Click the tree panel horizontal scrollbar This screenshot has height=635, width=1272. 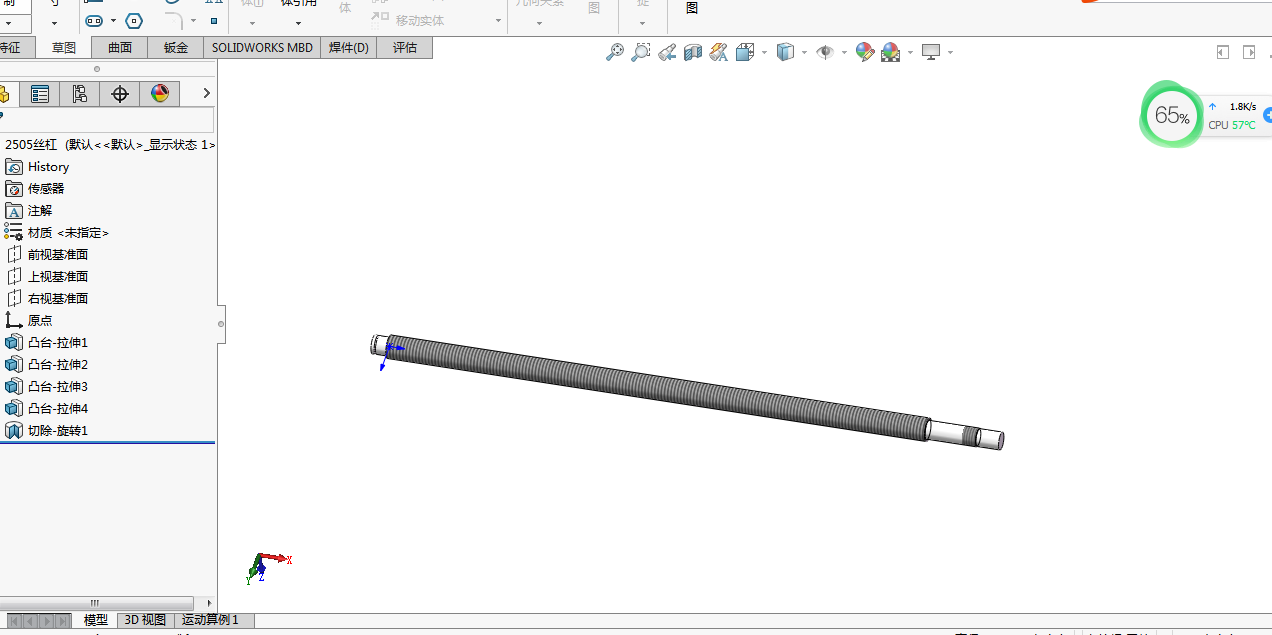point(96,603)
